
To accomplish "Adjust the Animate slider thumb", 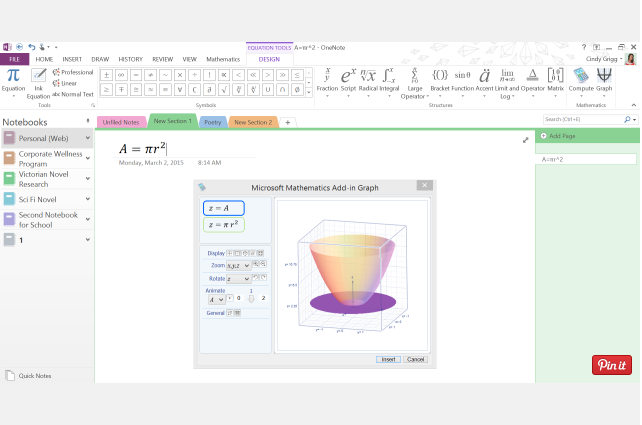I will point(251,299).
